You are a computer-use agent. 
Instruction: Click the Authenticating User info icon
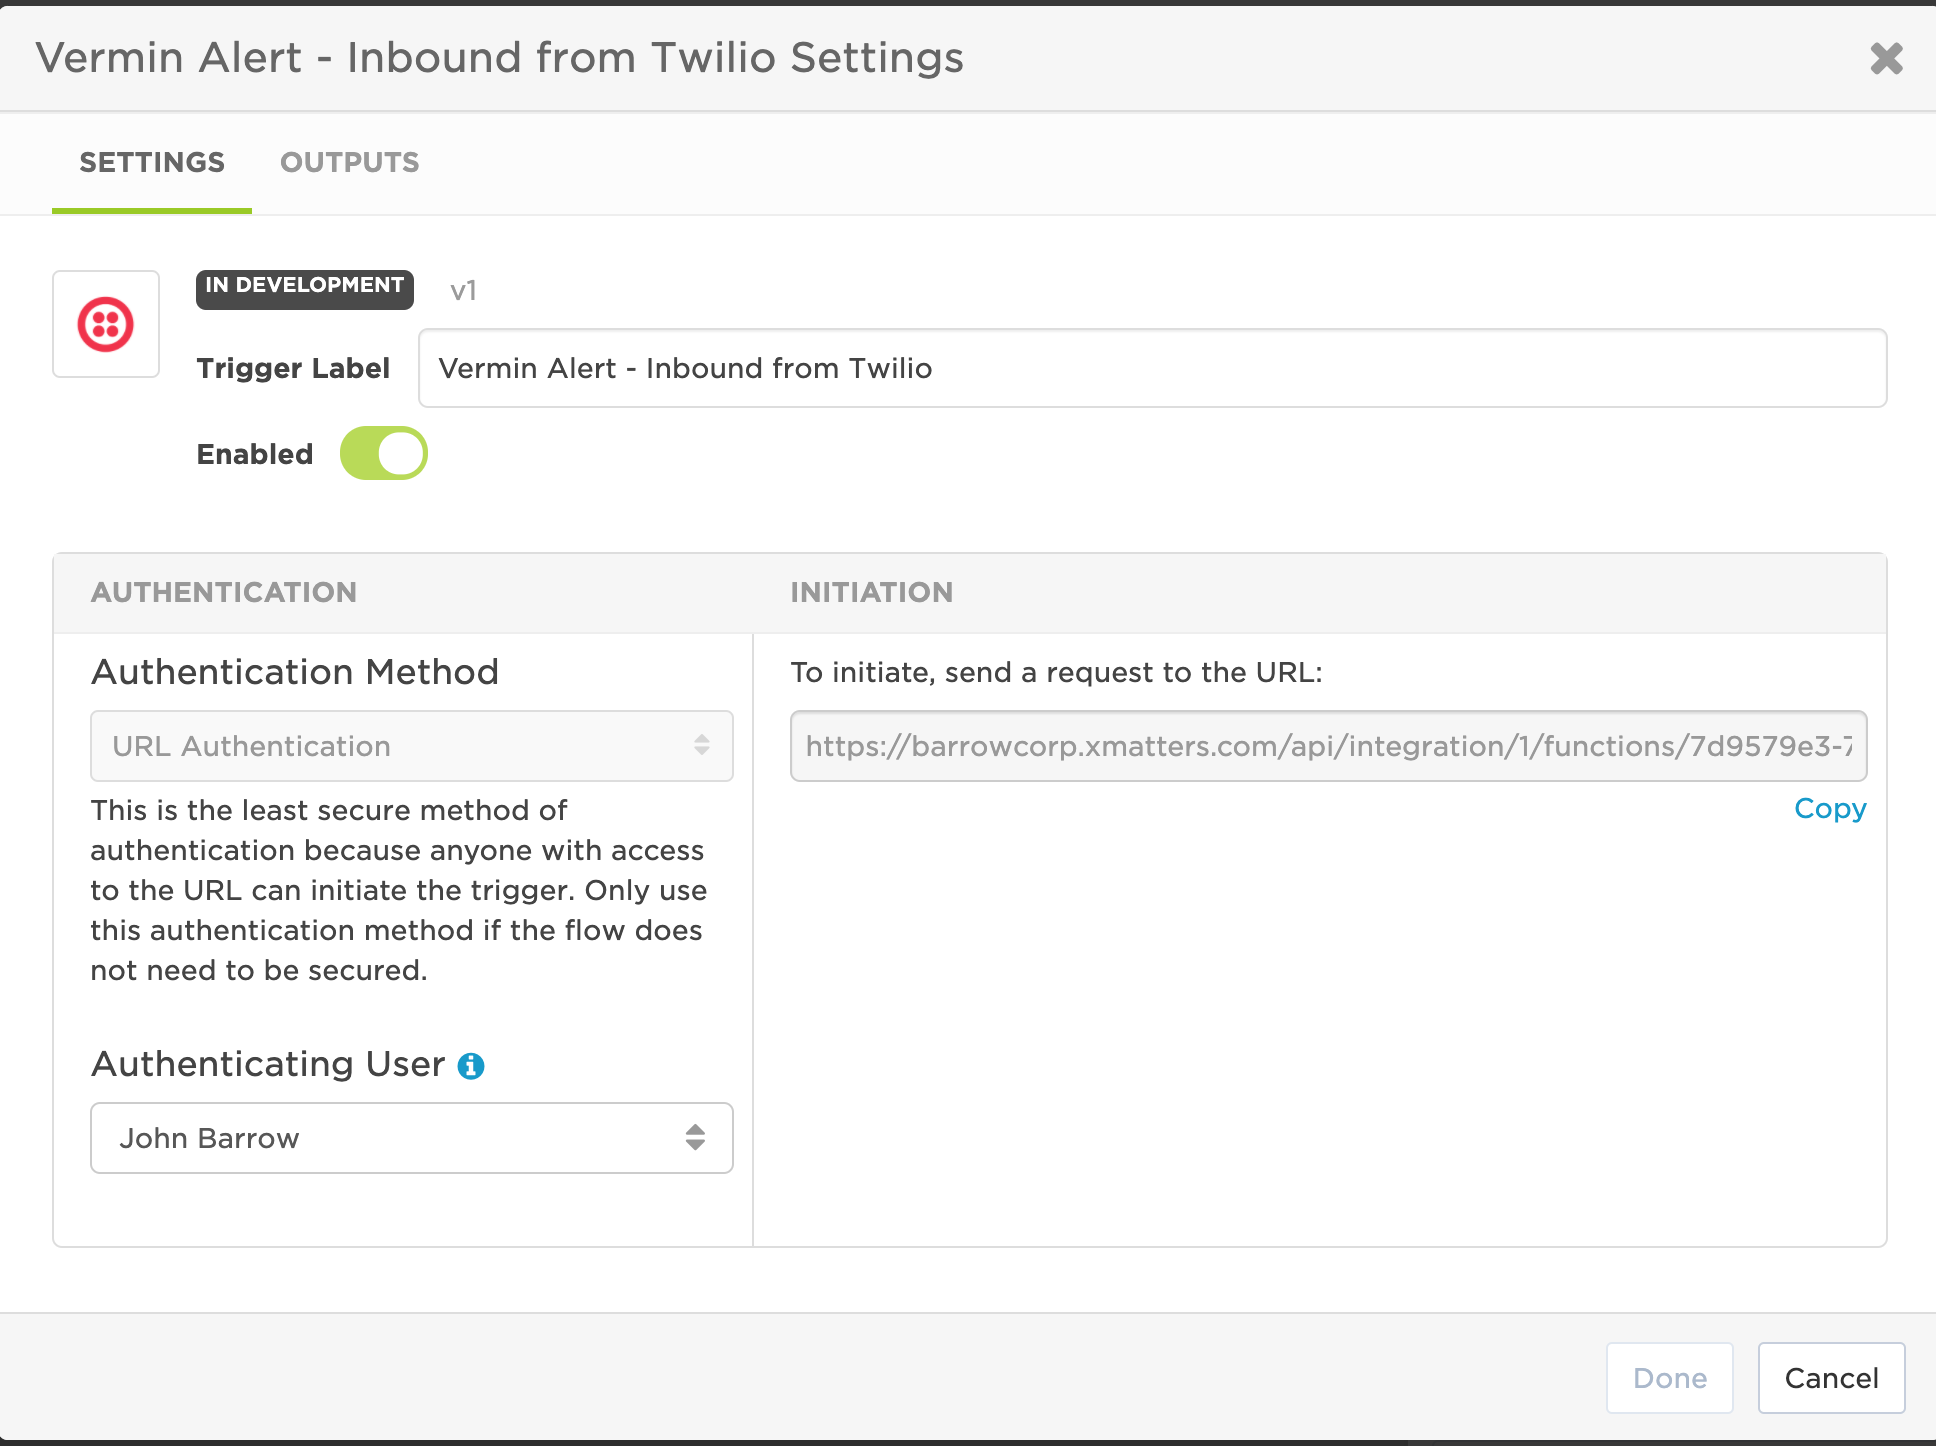click(471, 1066)
